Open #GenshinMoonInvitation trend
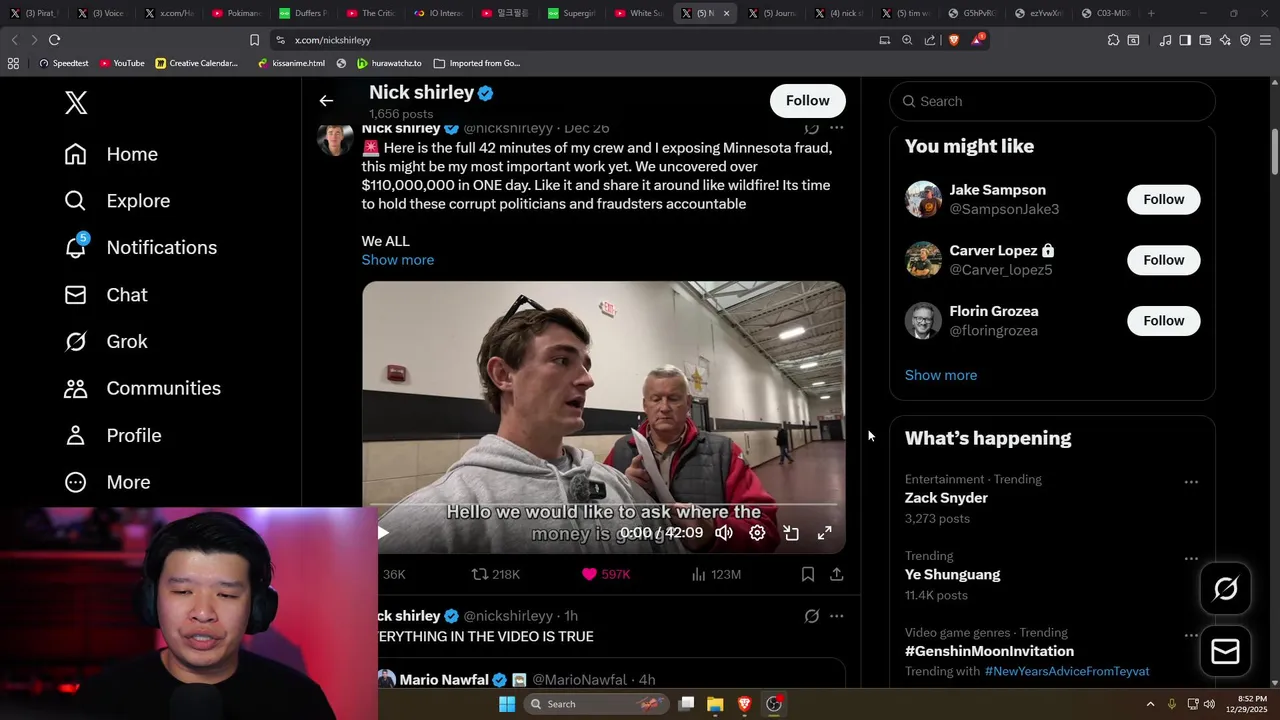1280x720 pixels. pos(989,651)
